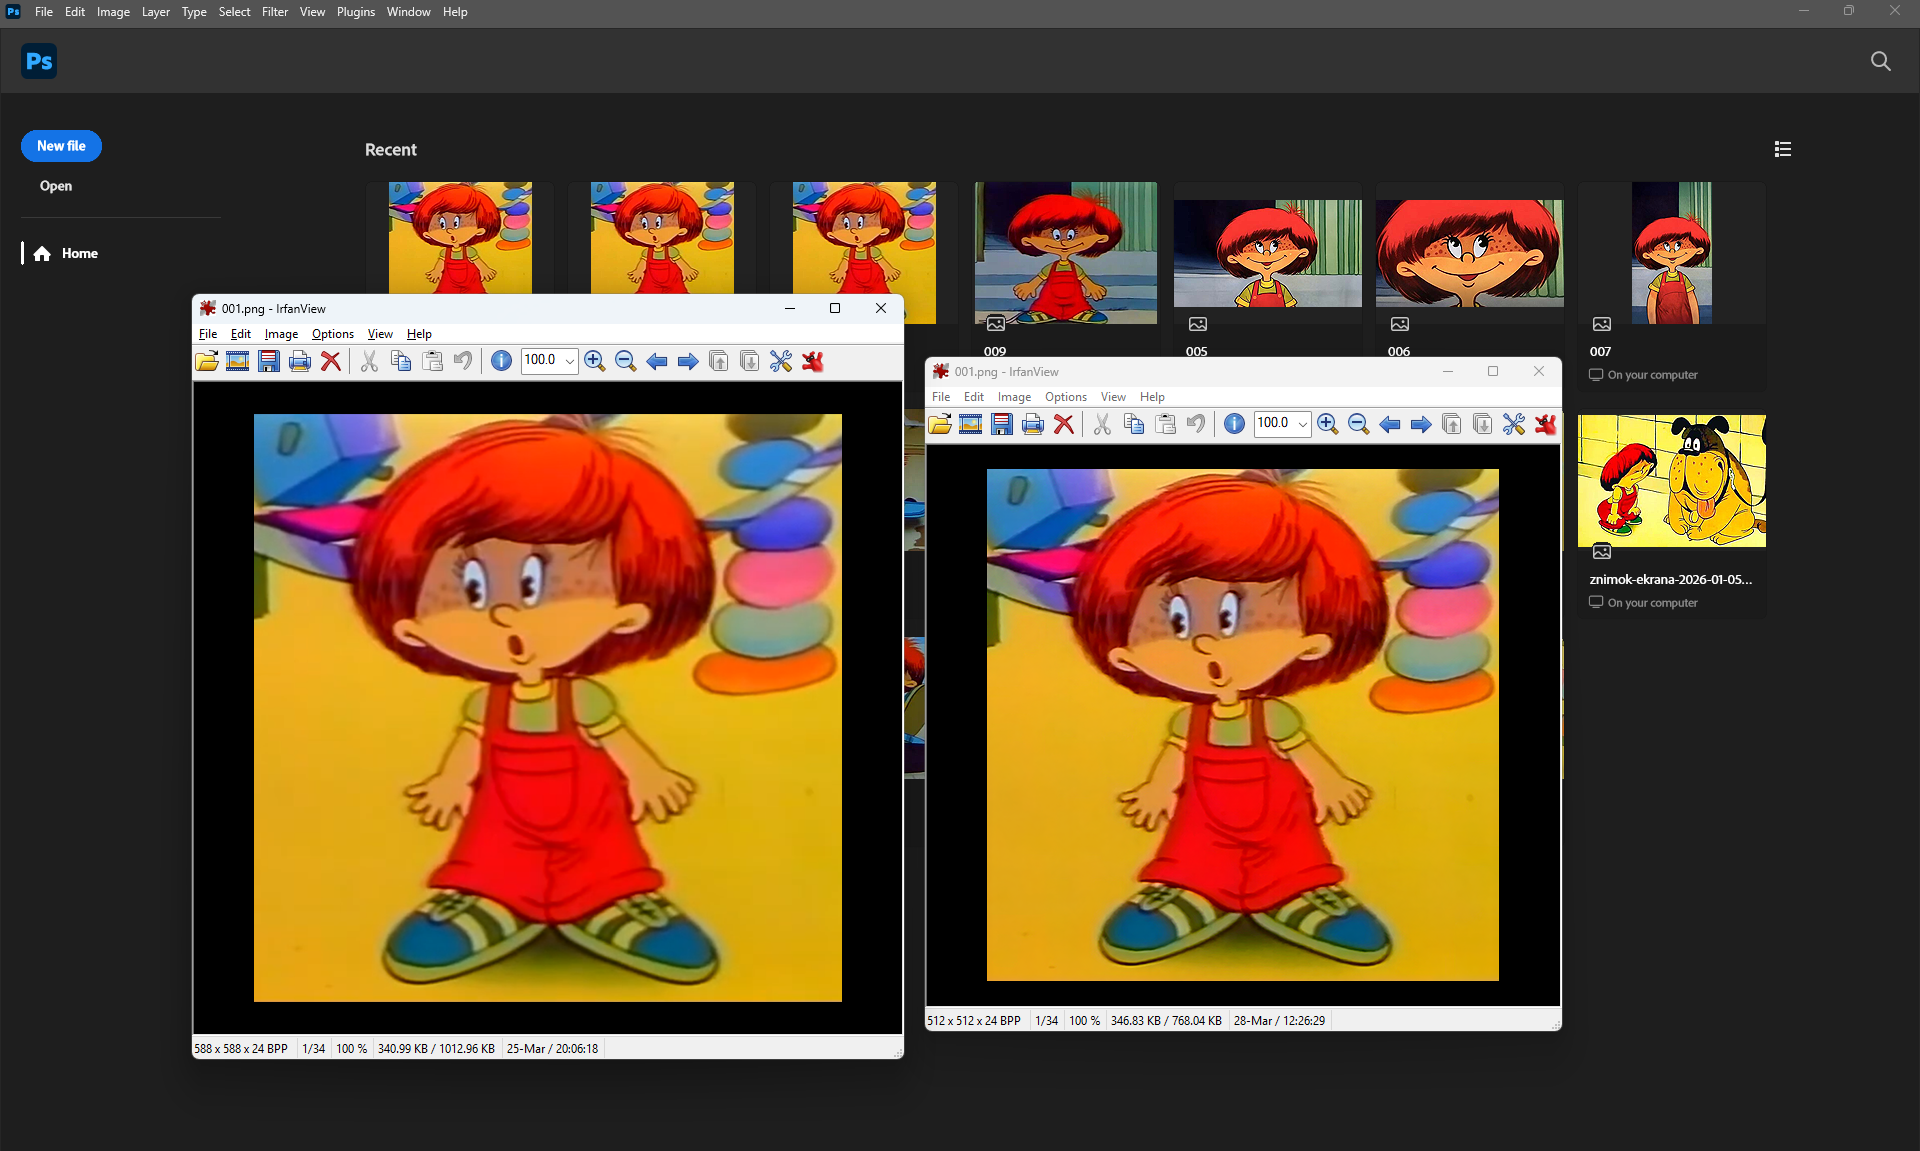Open Settings wrench icon in right IrfanView toolbar
The height and width of the screenshot is (1151, 1920).
[x=1514, y=424]
